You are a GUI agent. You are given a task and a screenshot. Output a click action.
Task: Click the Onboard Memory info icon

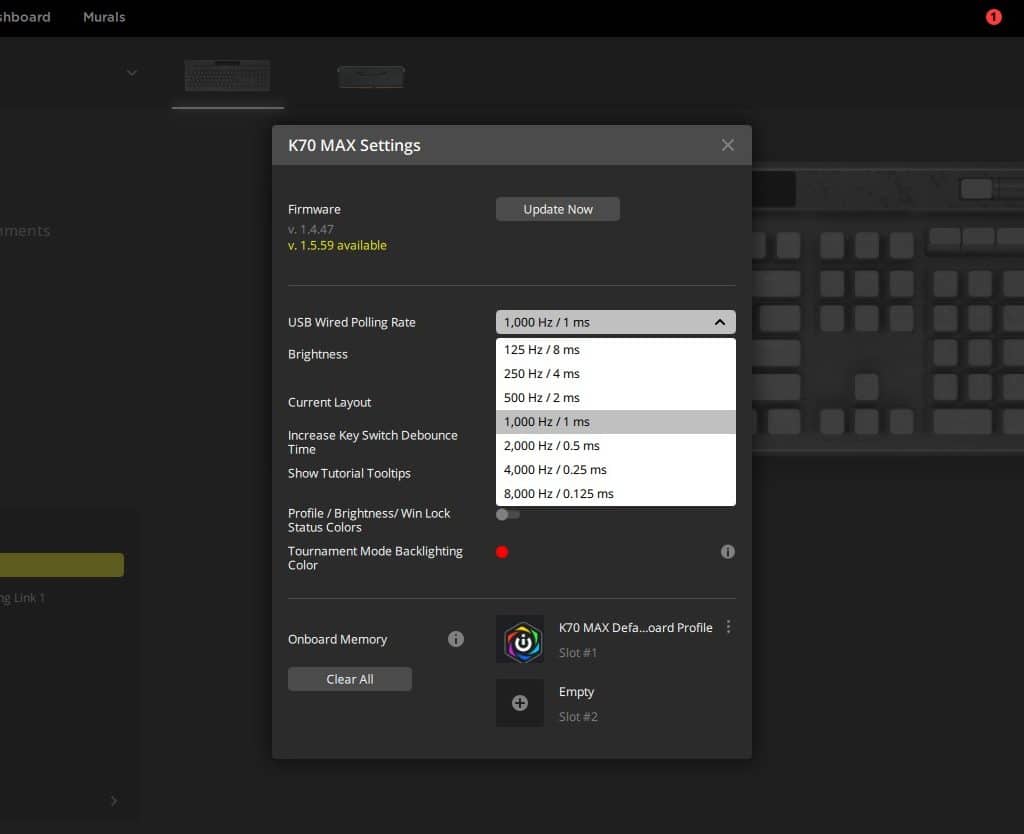[456, 639]
